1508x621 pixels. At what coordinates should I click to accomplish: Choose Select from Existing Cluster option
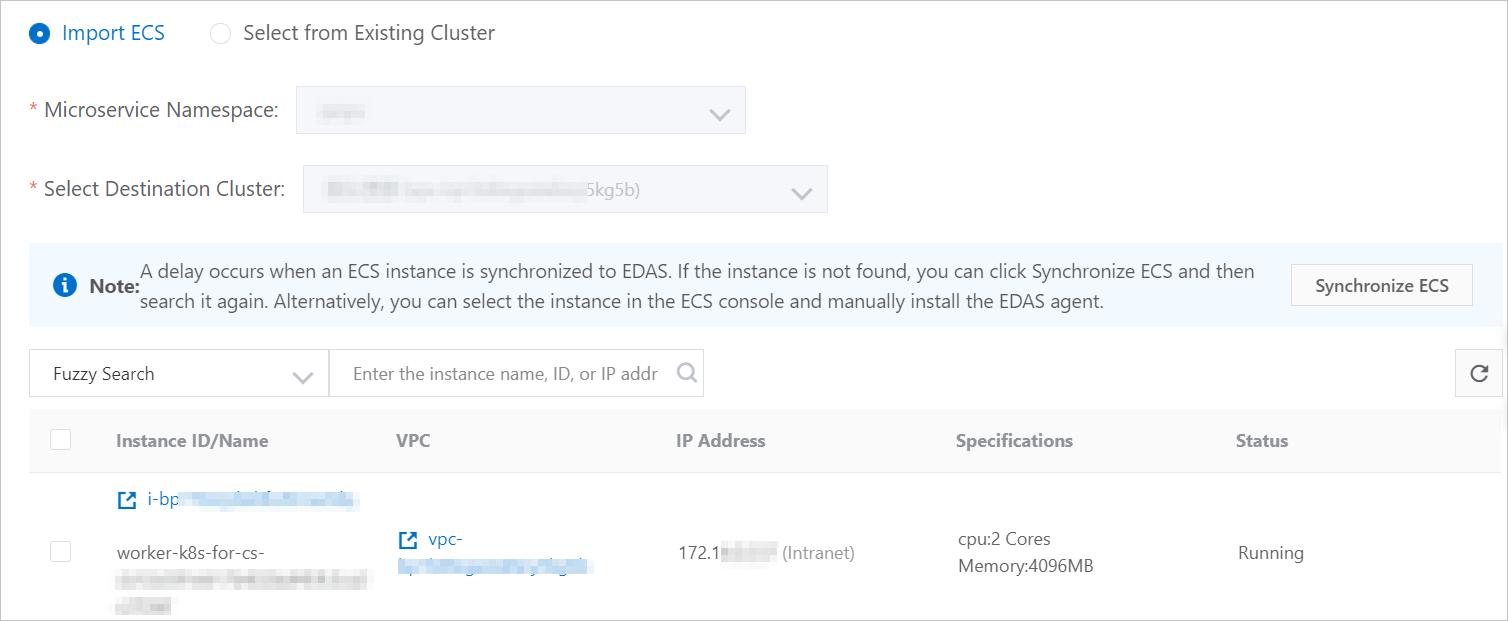tap(220, 34)
